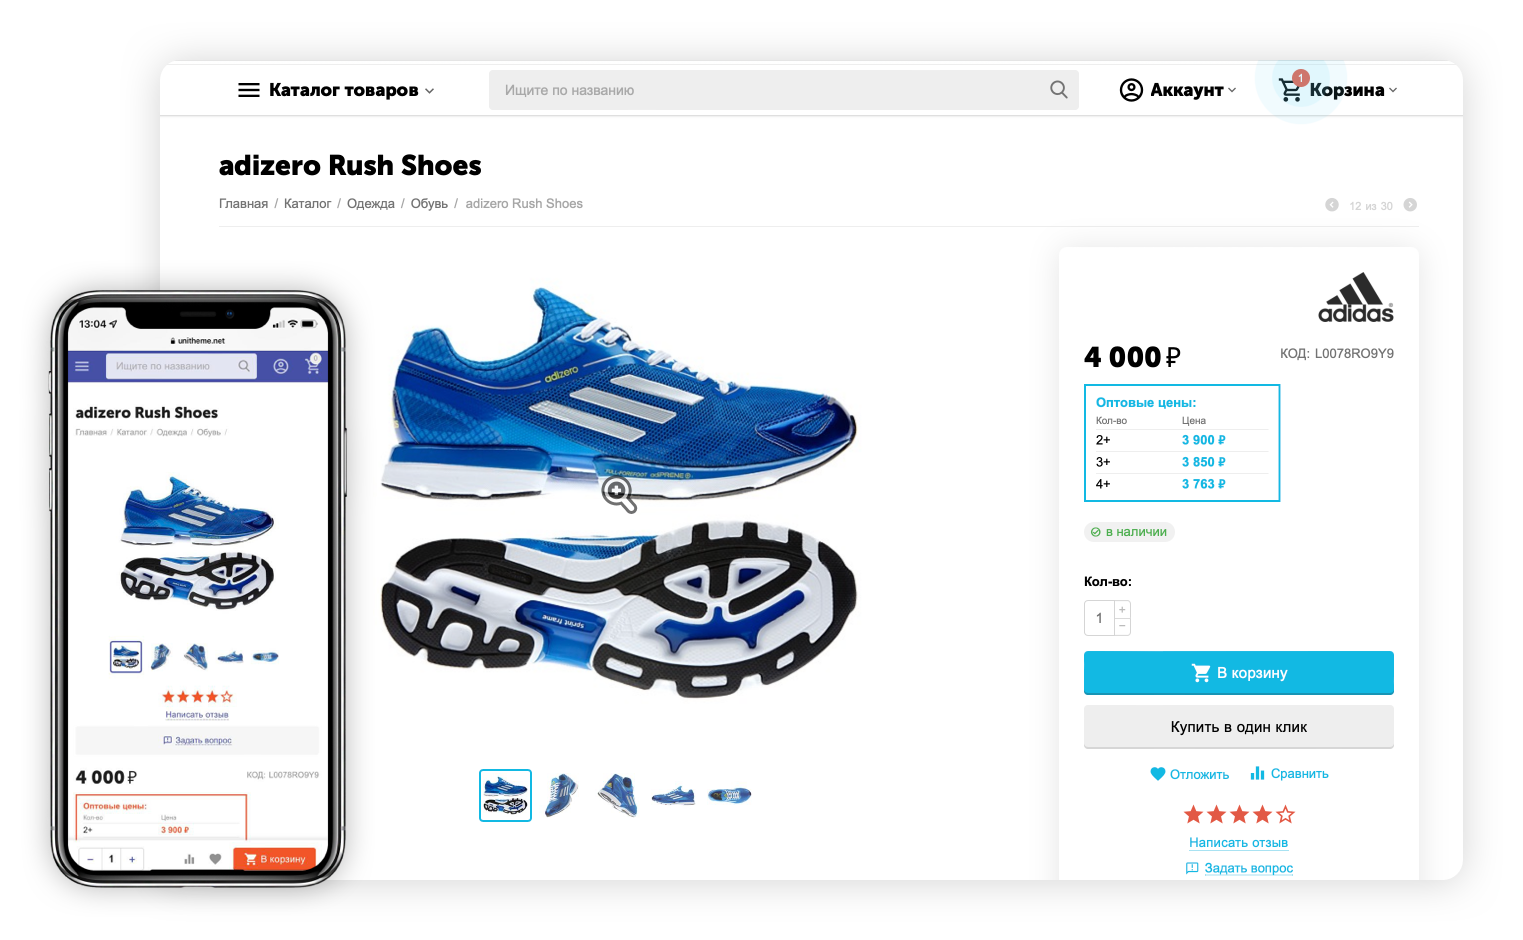
Task: Navigate to Обувь in breadcrumbs
Action: [429, 204]
